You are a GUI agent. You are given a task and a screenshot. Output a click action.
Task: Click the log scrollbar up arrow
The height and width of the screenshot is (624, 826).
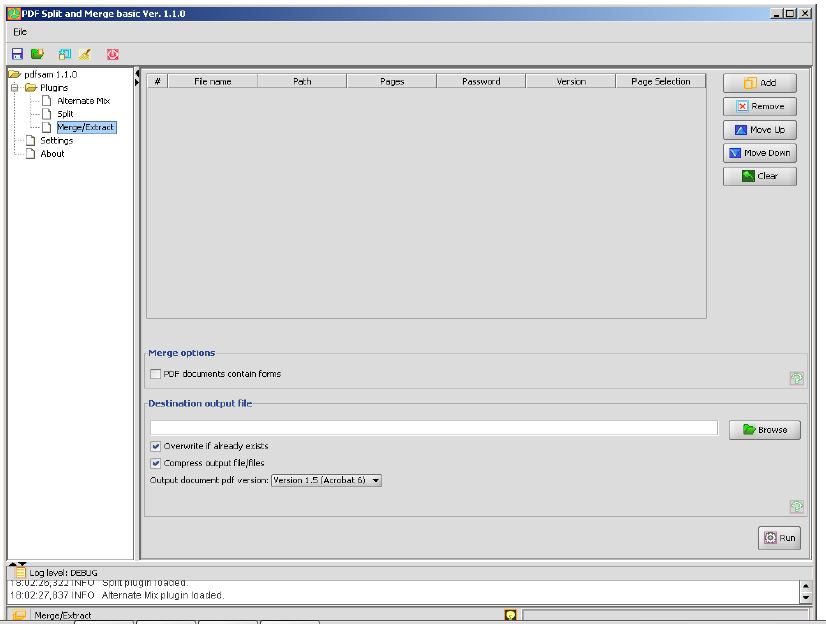(x=805, y=586)
